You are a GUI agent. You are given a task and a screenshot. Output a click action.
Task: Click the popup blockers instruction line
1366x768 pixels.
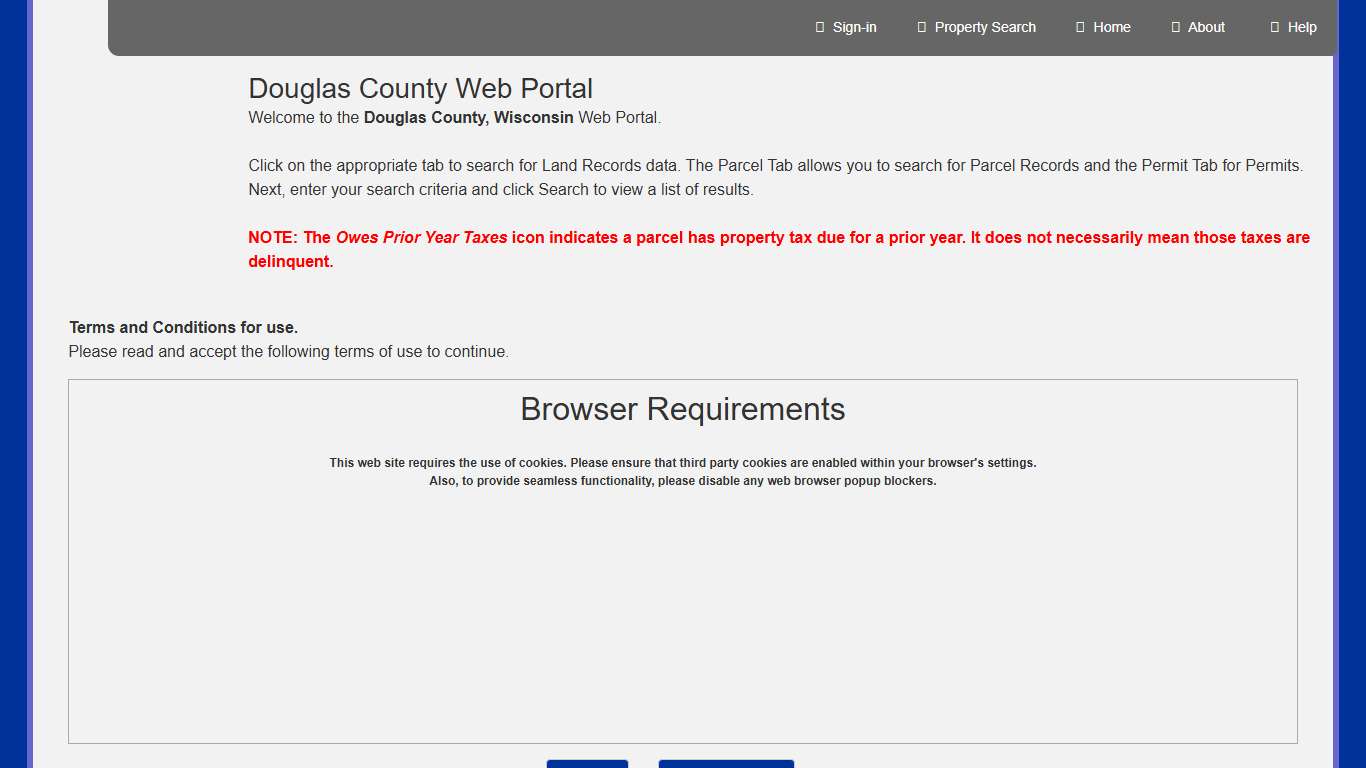coord(683,481)
